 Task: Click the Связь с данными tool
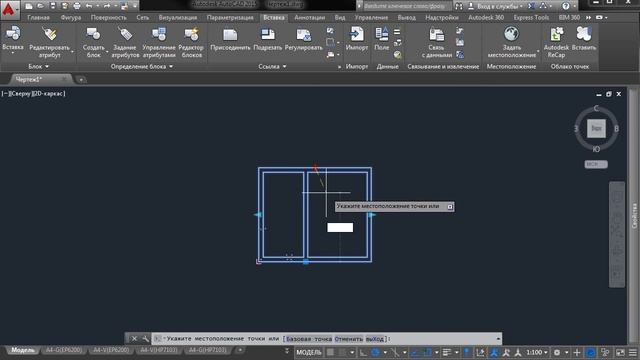[436, 42]
